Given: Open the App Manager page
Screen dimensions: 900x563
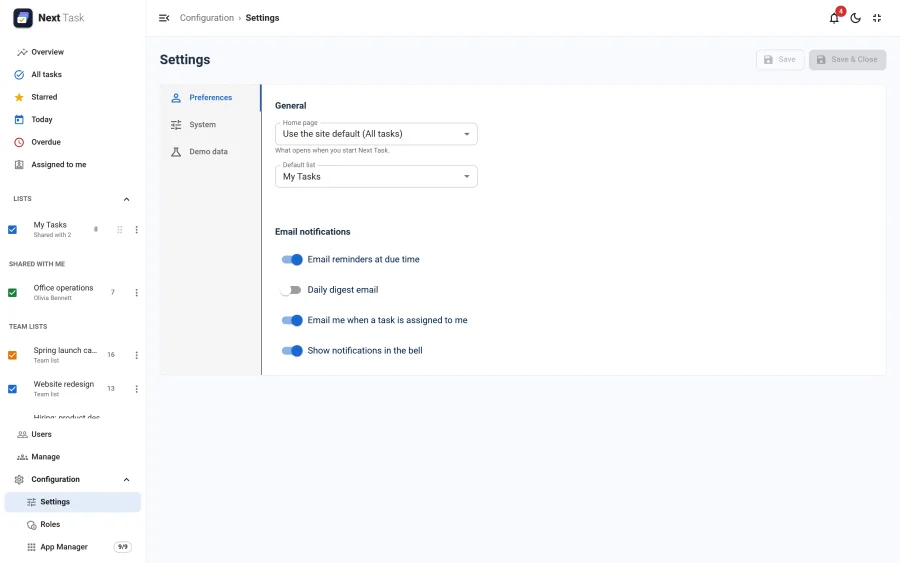Looking at the screenshot, I should (x=73, y=548).
